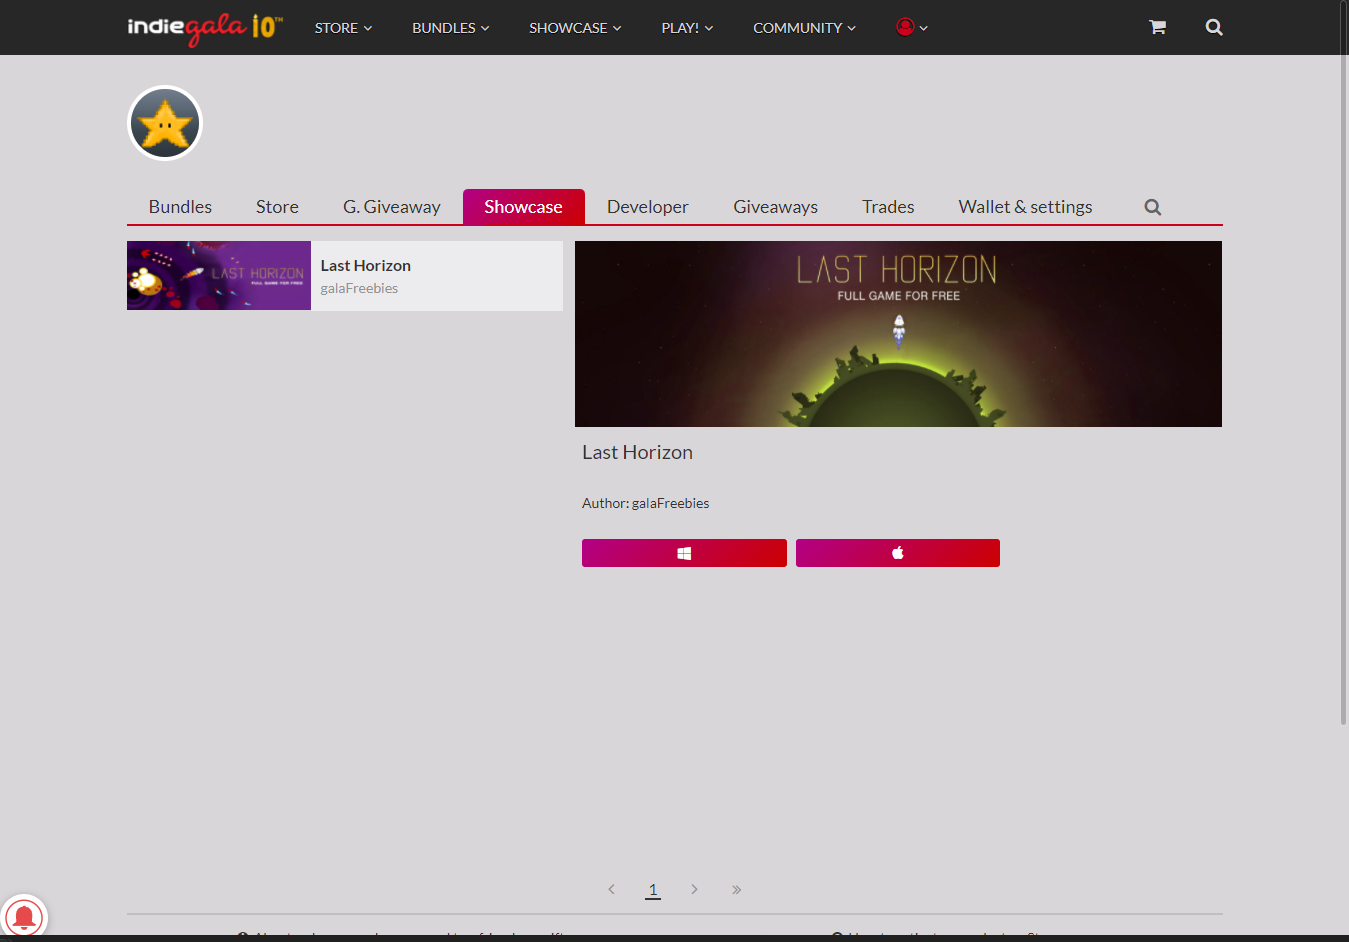Switch to the Developer tab
The height and width of the screenshot is (942, 1349).
click(647, 207)
